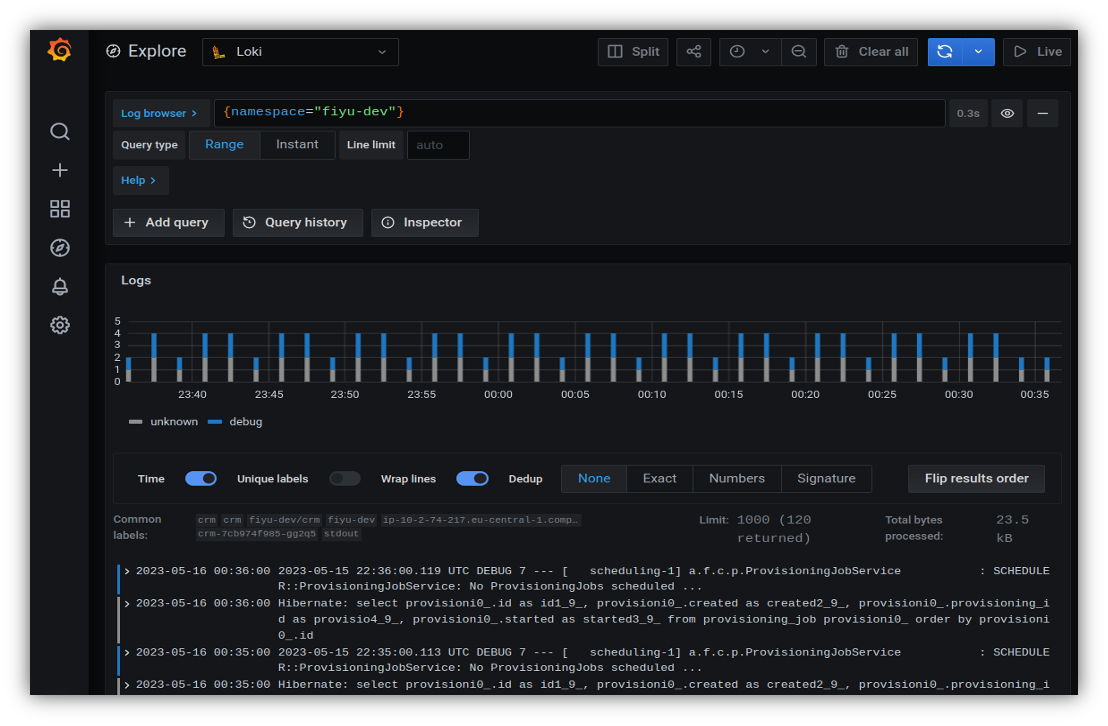
Task: Expand the 00:36:00 DEBUG log row
Action: (x=127, y=570)
